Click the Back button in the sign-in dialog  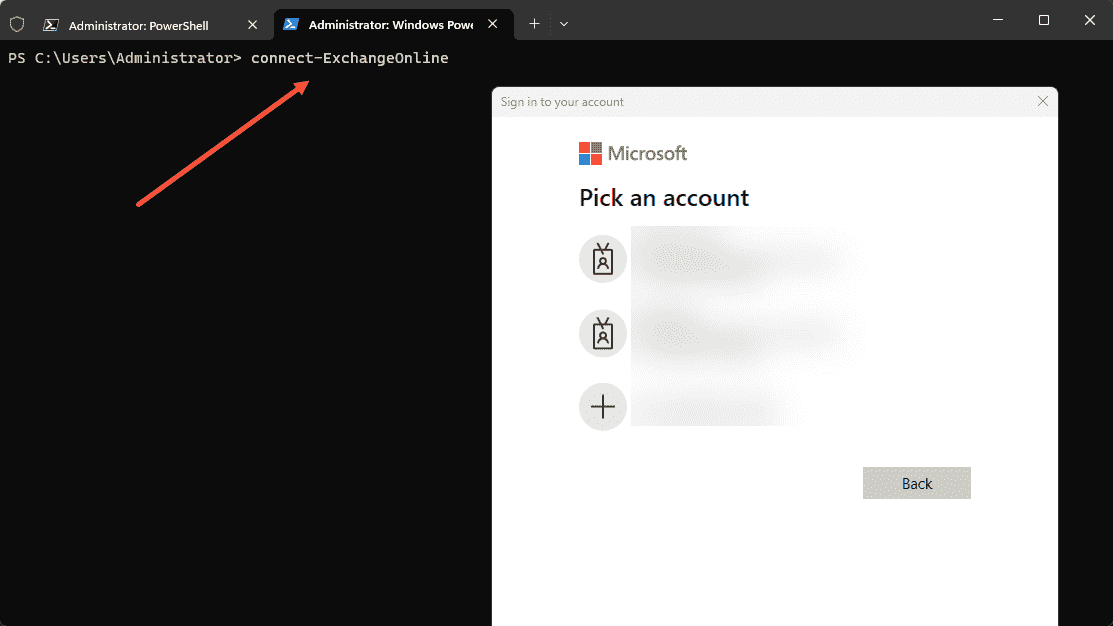point(916,483)
